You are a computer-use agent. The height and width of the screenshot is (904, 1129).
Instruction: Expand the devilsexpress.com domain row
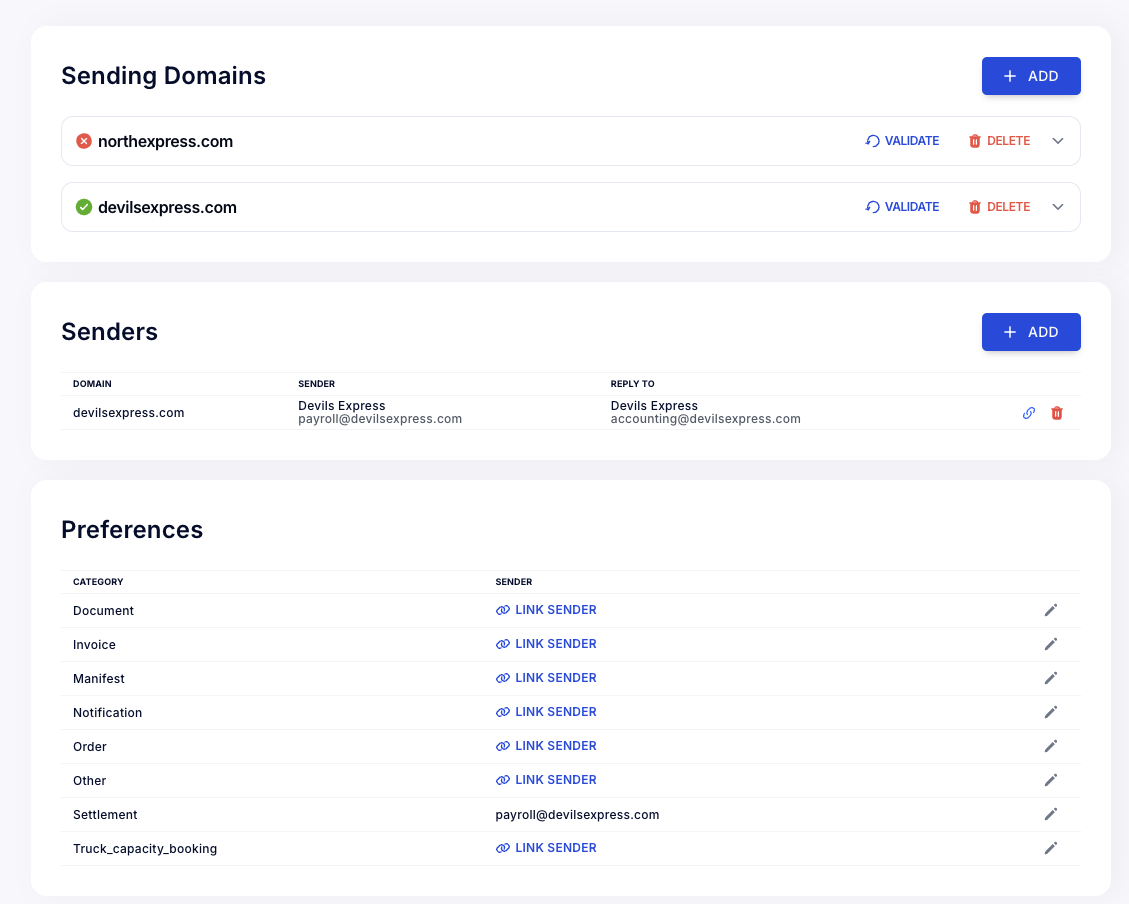1058,207
